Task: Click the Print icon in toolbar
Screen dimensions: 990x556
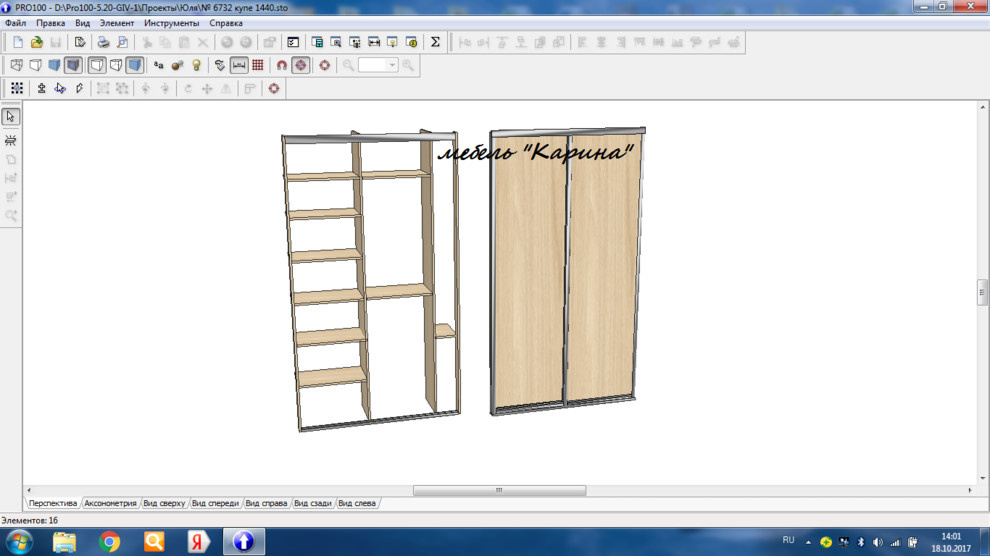Action: tap(103, 42)
